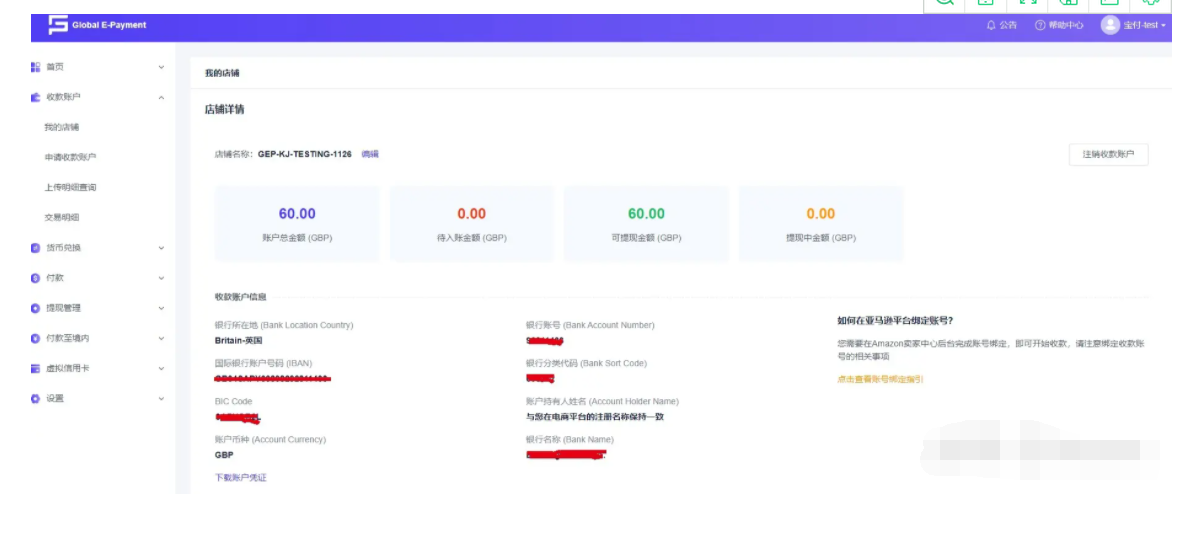
Task: Click the 编辑 link next to store name
Action: 370,154
